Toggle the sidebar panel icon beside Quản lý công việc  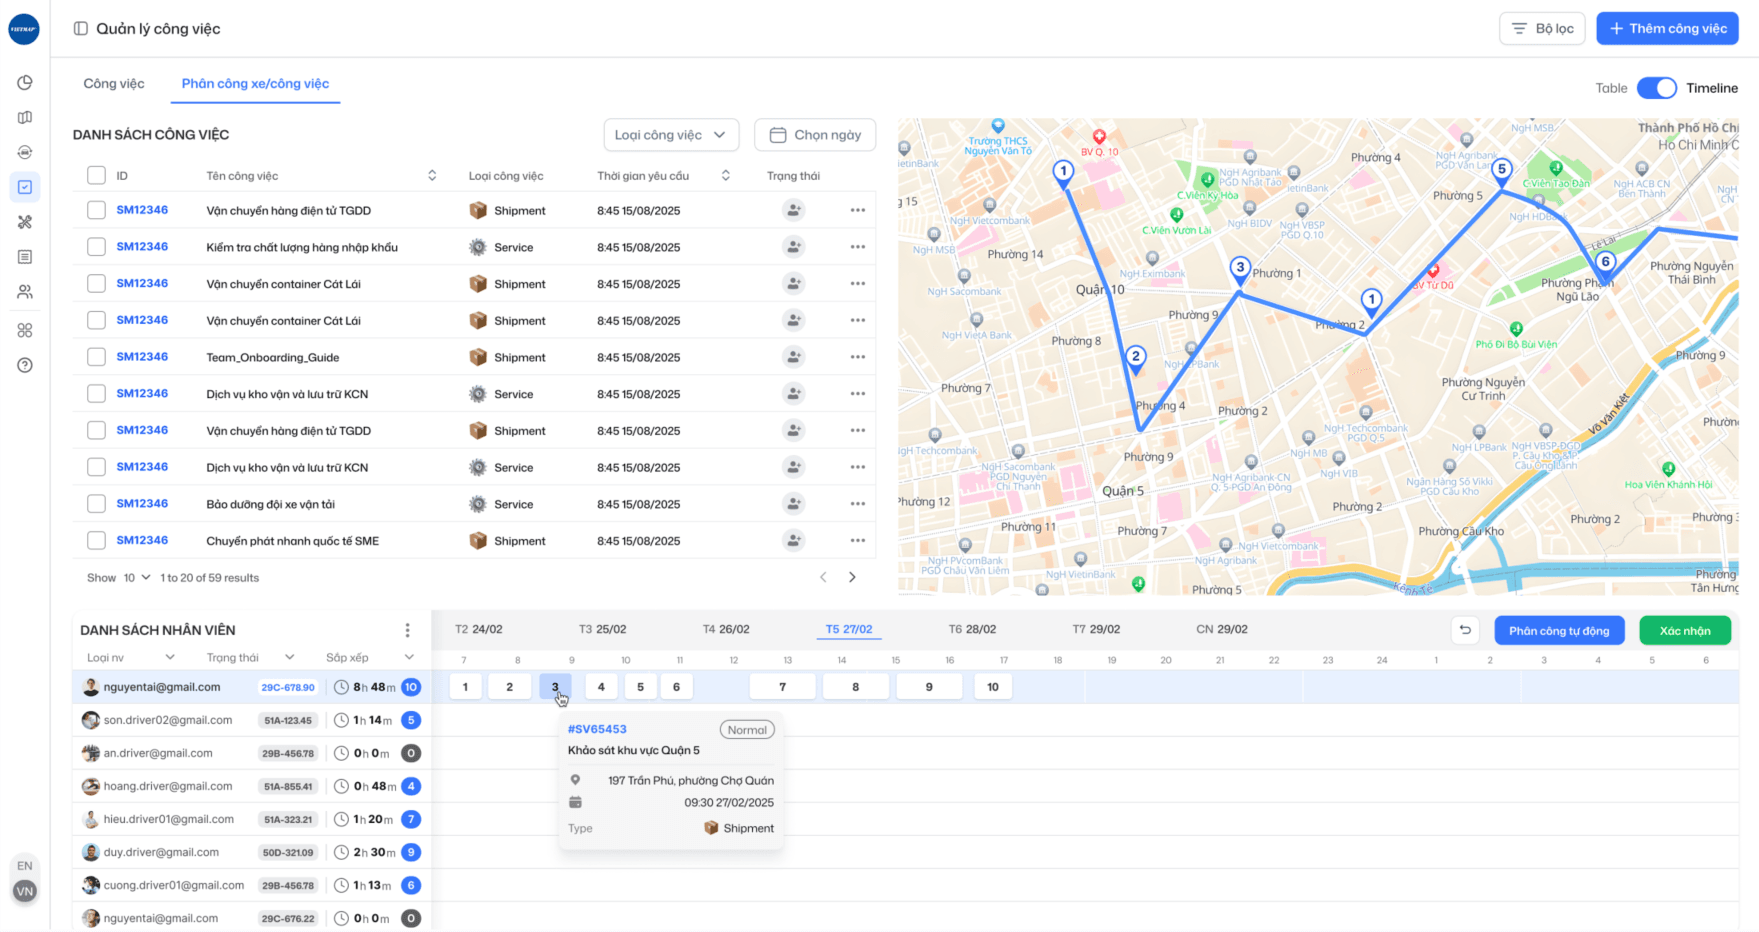[81, 29]
